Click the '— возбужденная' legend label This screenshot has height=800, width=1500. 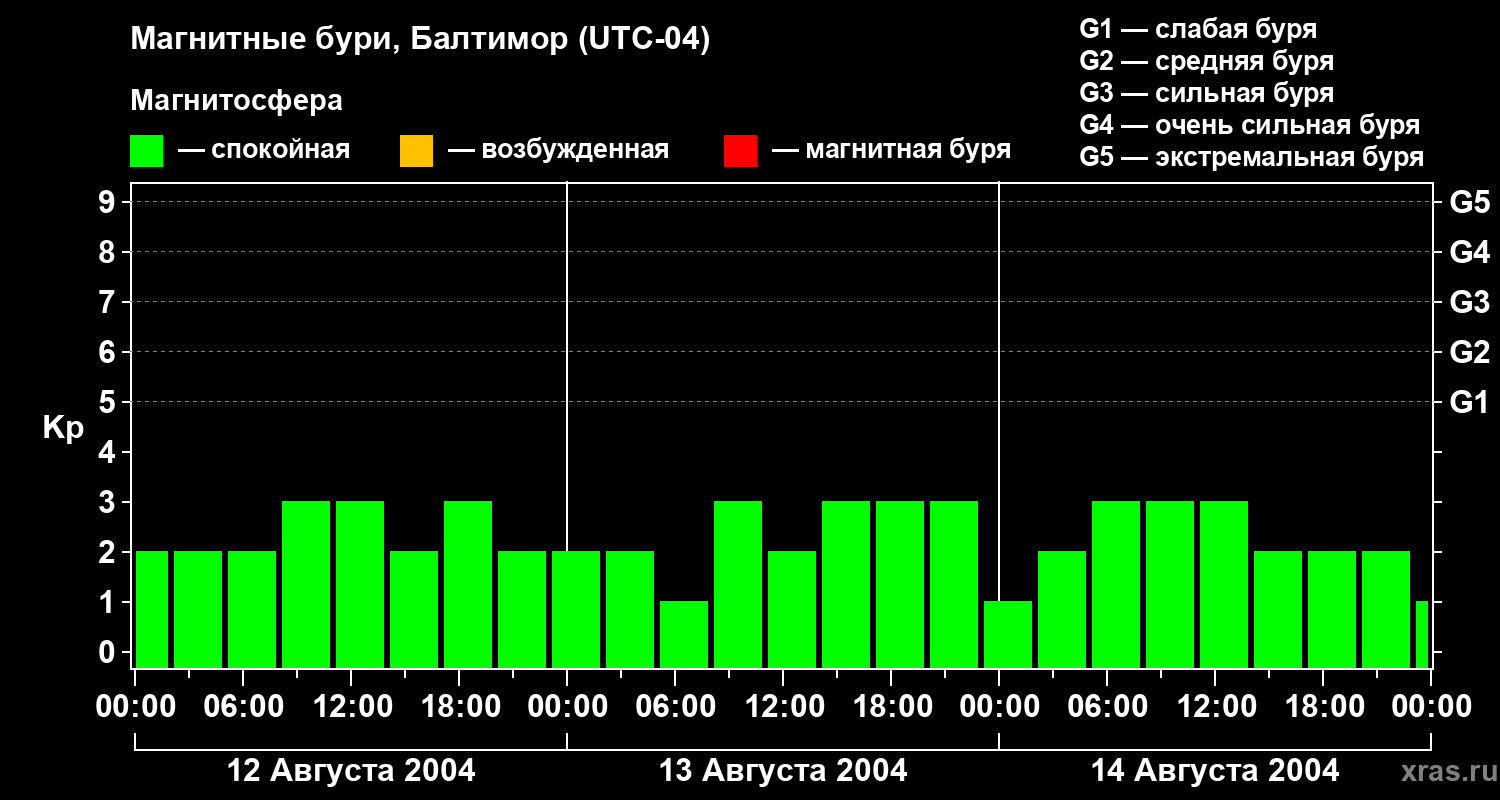tap(558, 151)
